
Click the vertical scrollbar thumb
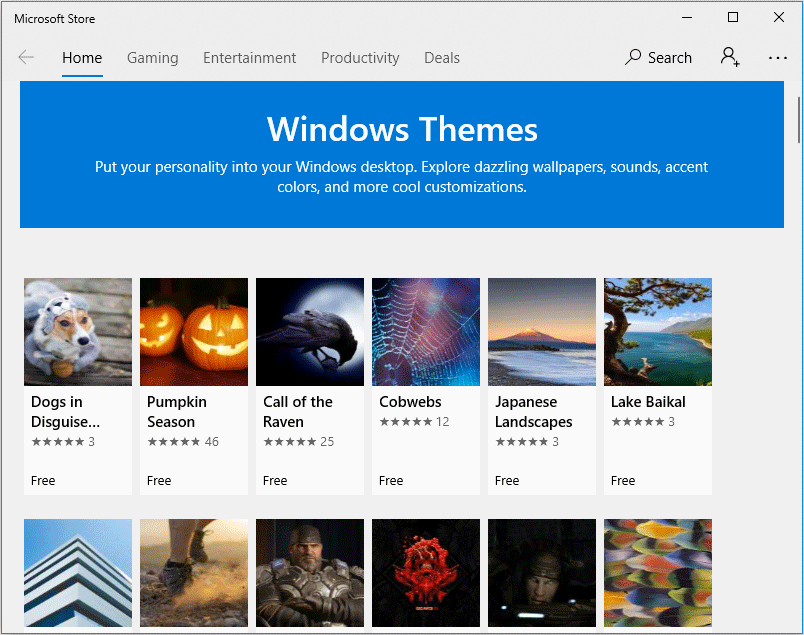(798, 120)
